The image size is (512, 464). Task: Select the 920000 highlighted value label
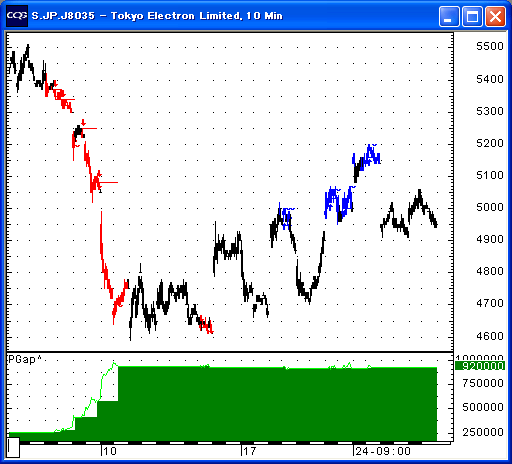click(x=480, y=366)
